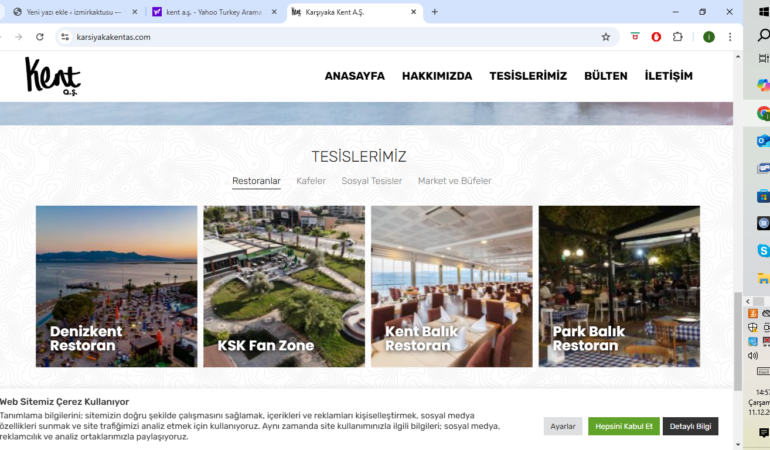Go forward with the browser arrow
This screenshot has height=450, width=770.
19,37
